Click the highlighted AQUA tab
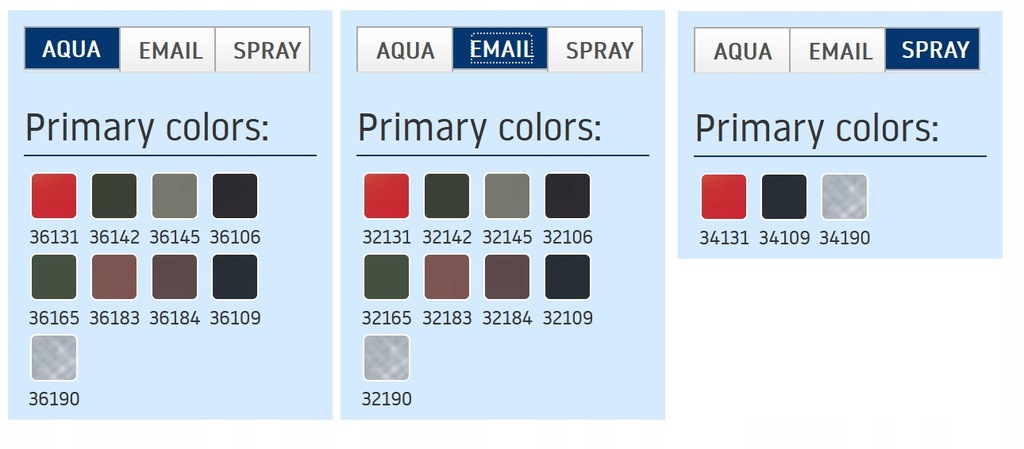The width and height of the screenshot is (1024, 449). (x=72, y=49)
